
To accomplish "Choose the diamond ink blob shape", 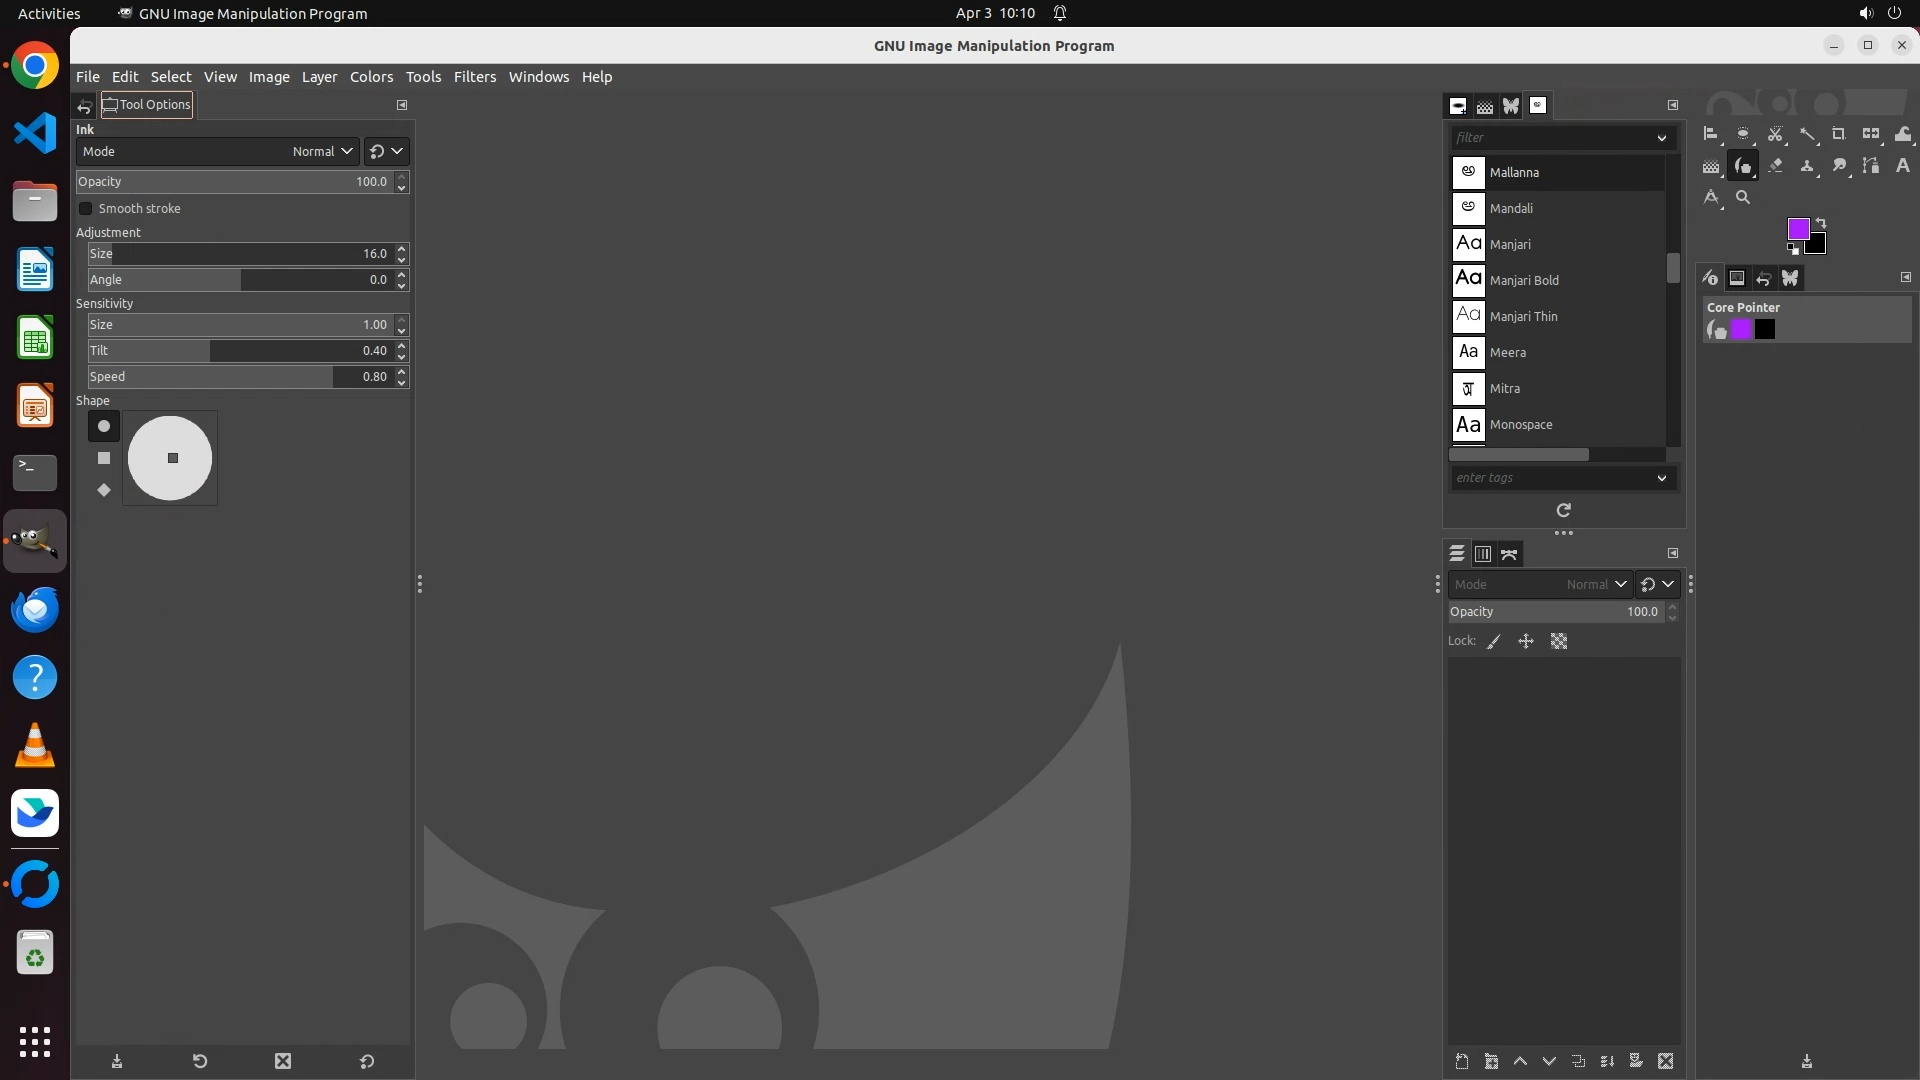I will (x=104, y=490).
